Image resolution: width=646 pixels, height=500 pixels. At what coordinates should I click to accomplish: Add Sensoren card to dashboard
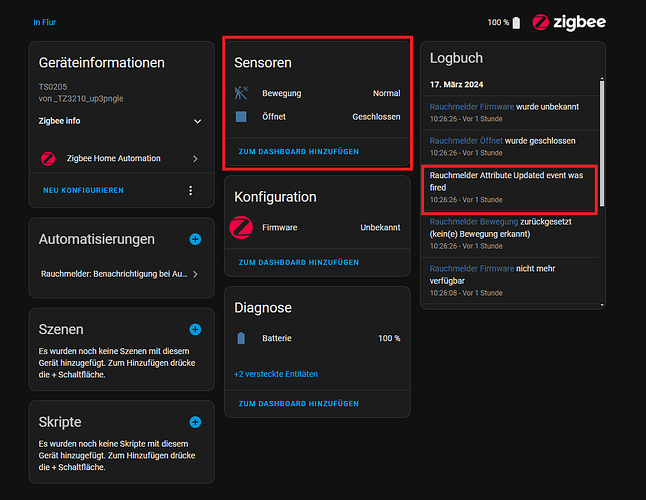click(299, 152)
